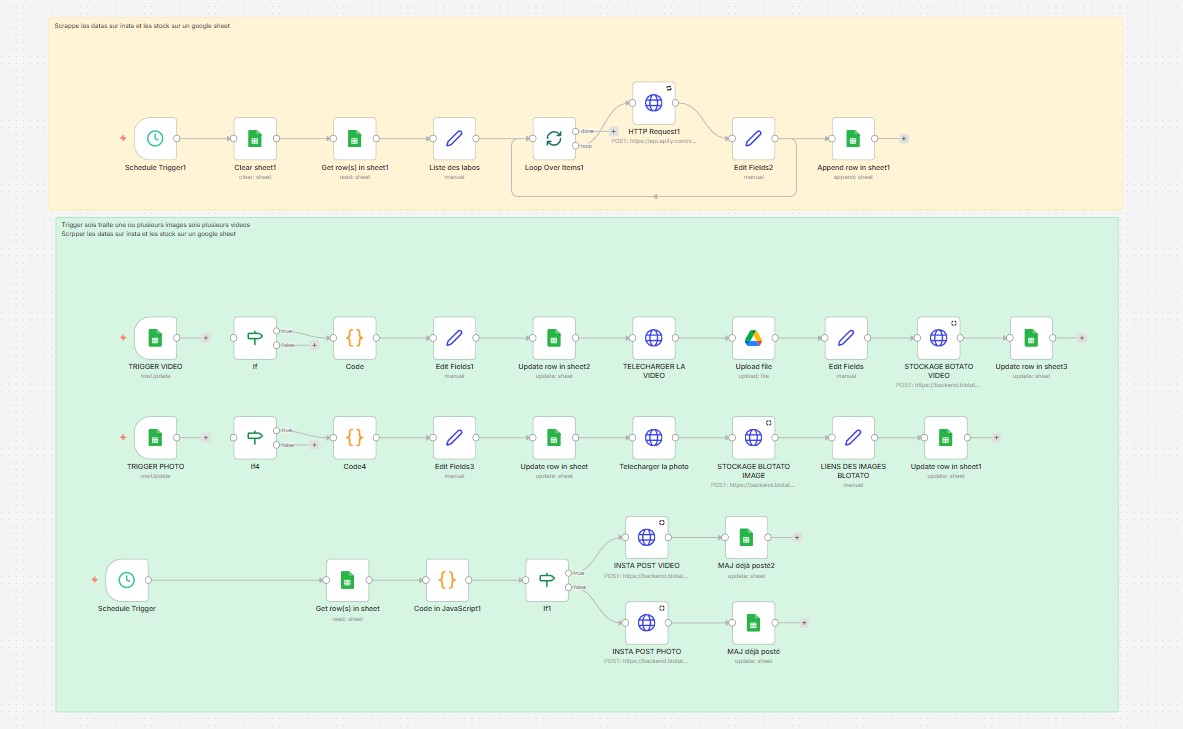This screenshot has width=1183, height=729.
Task: Open the TRIGGER VIDEO Google Sheets node
Action: (x=155, y=337)
